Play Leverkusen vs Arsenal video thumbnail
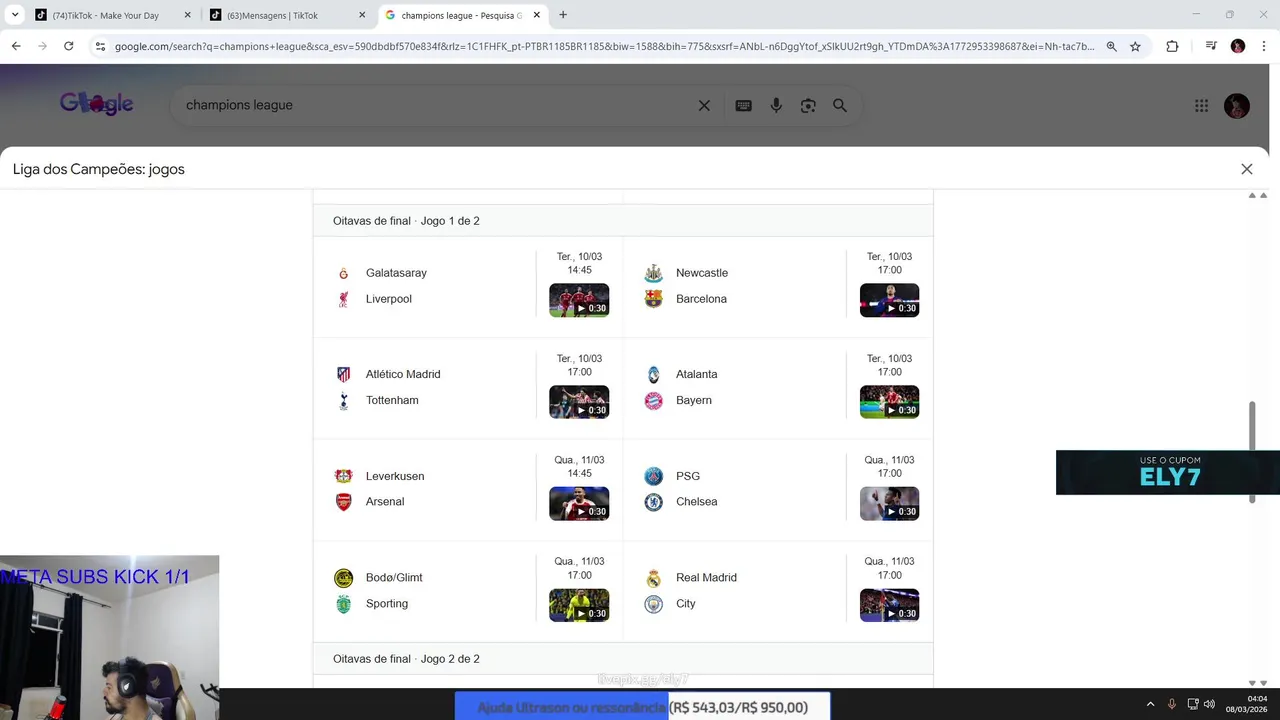The width and height of the screenshot is (1280, 720). click(x=579, y=503)
